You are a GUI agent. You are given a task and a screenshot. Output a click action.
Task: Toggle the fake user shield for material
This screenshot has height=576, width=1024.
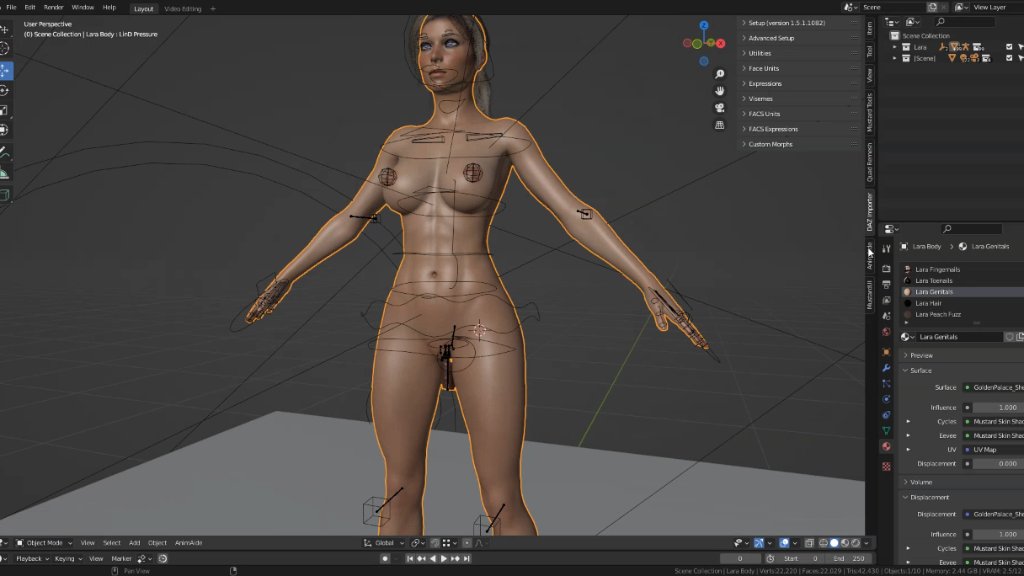click(x=1009, y=337)
